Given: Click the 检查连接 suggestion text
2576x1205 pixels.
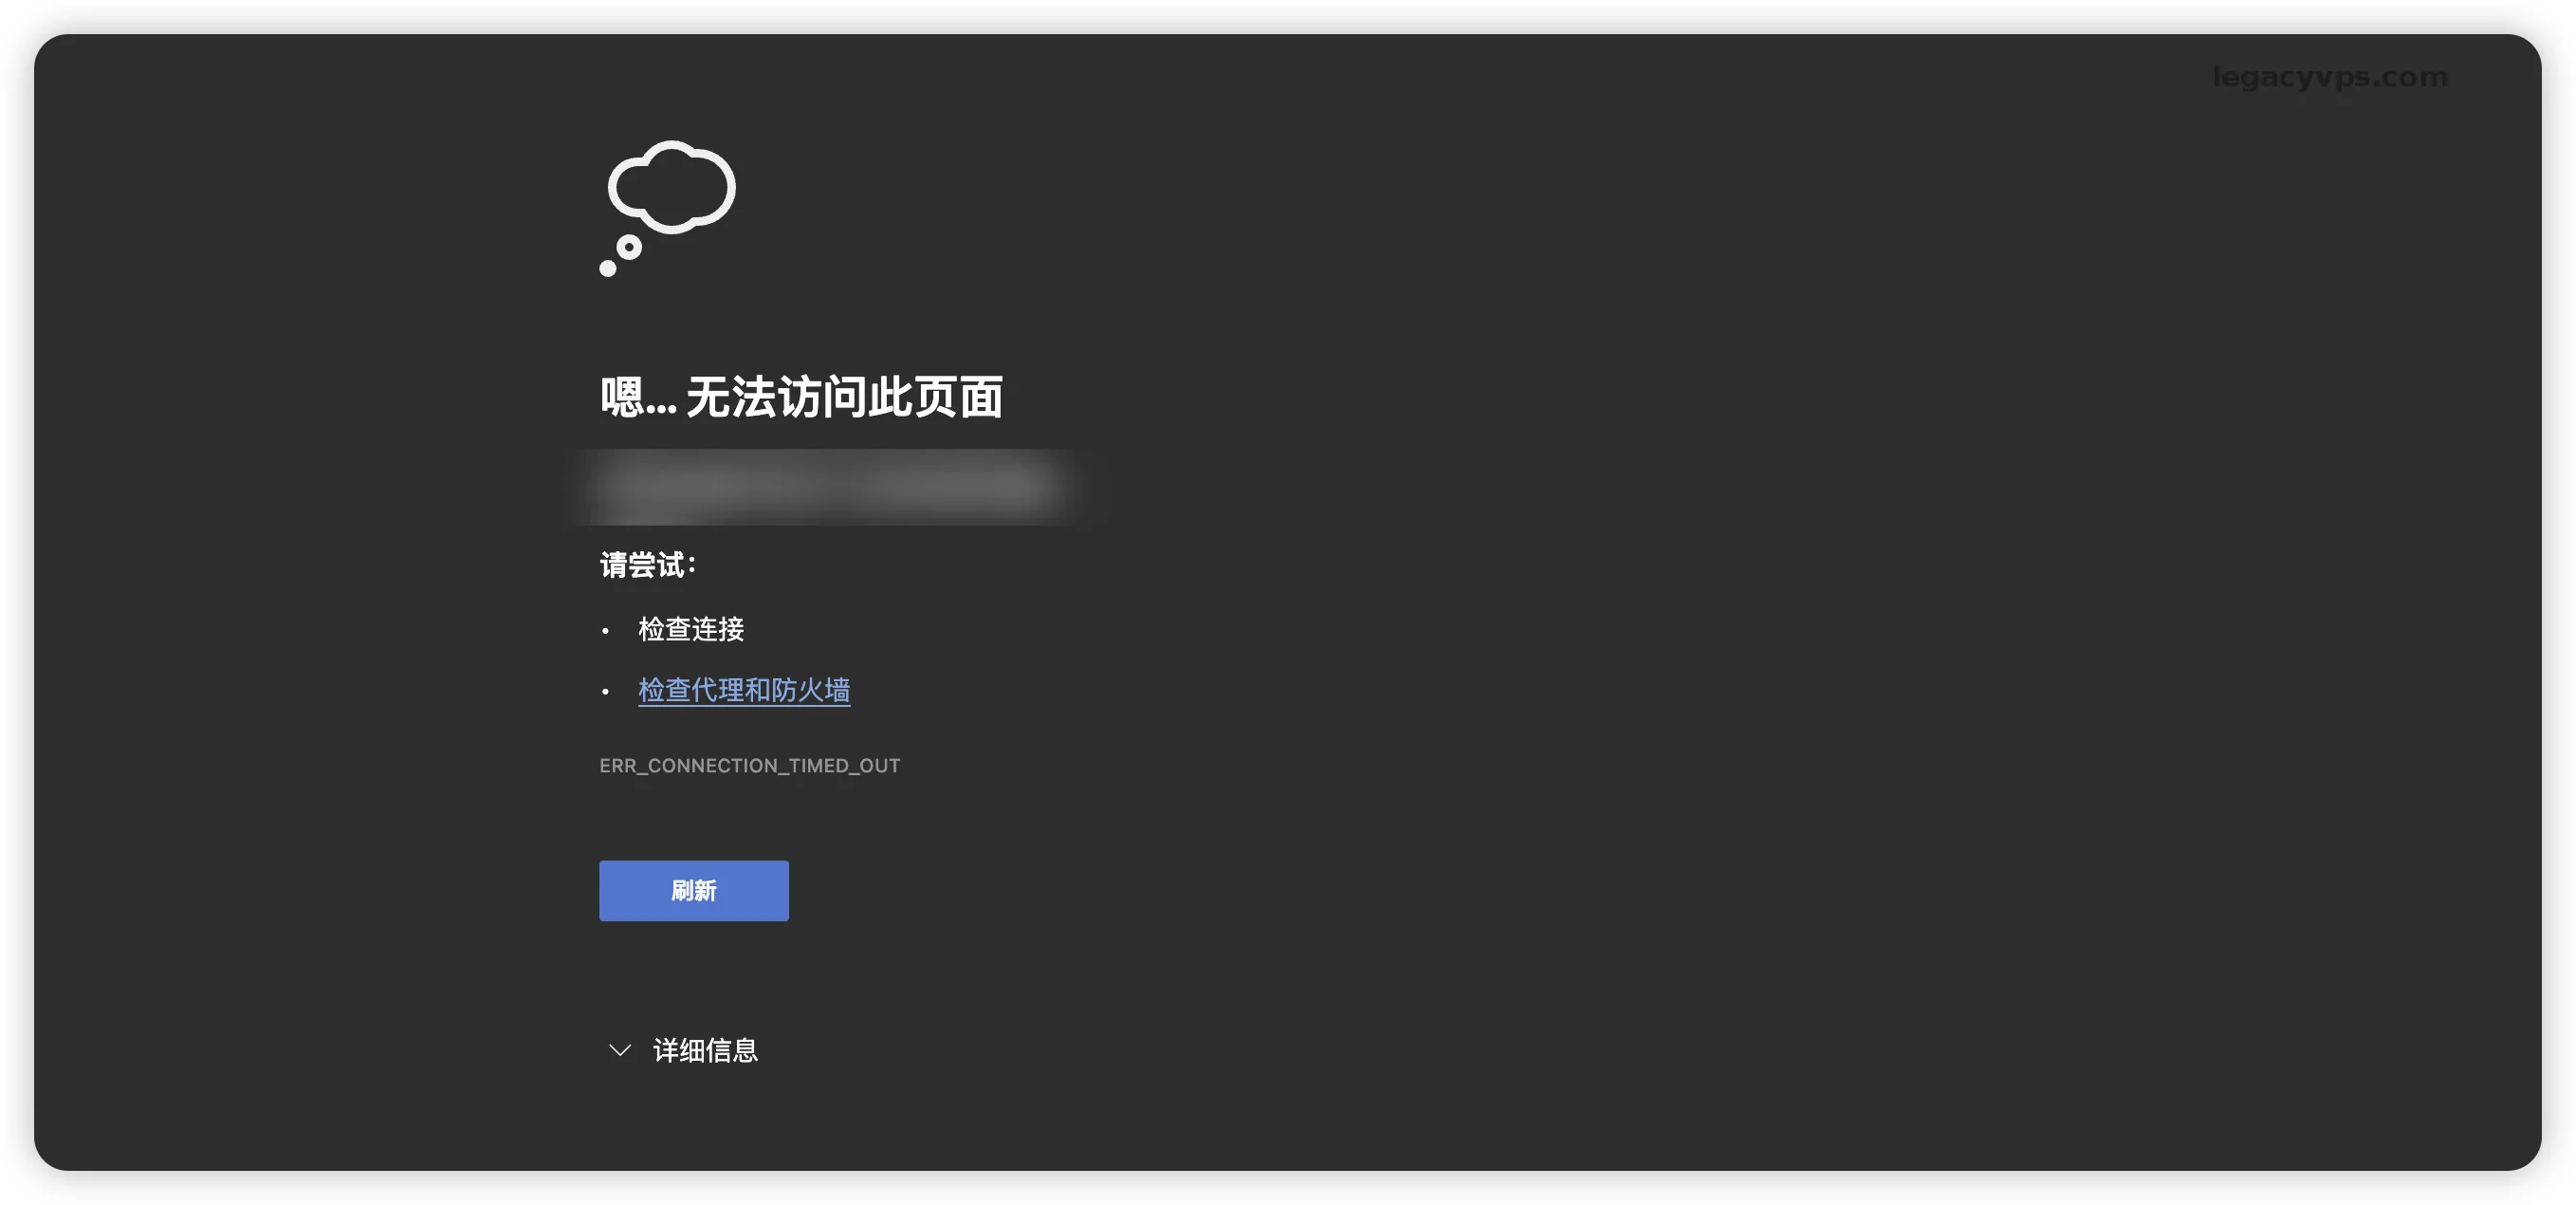Looking at the screenshot, I should tap(691, 629).
